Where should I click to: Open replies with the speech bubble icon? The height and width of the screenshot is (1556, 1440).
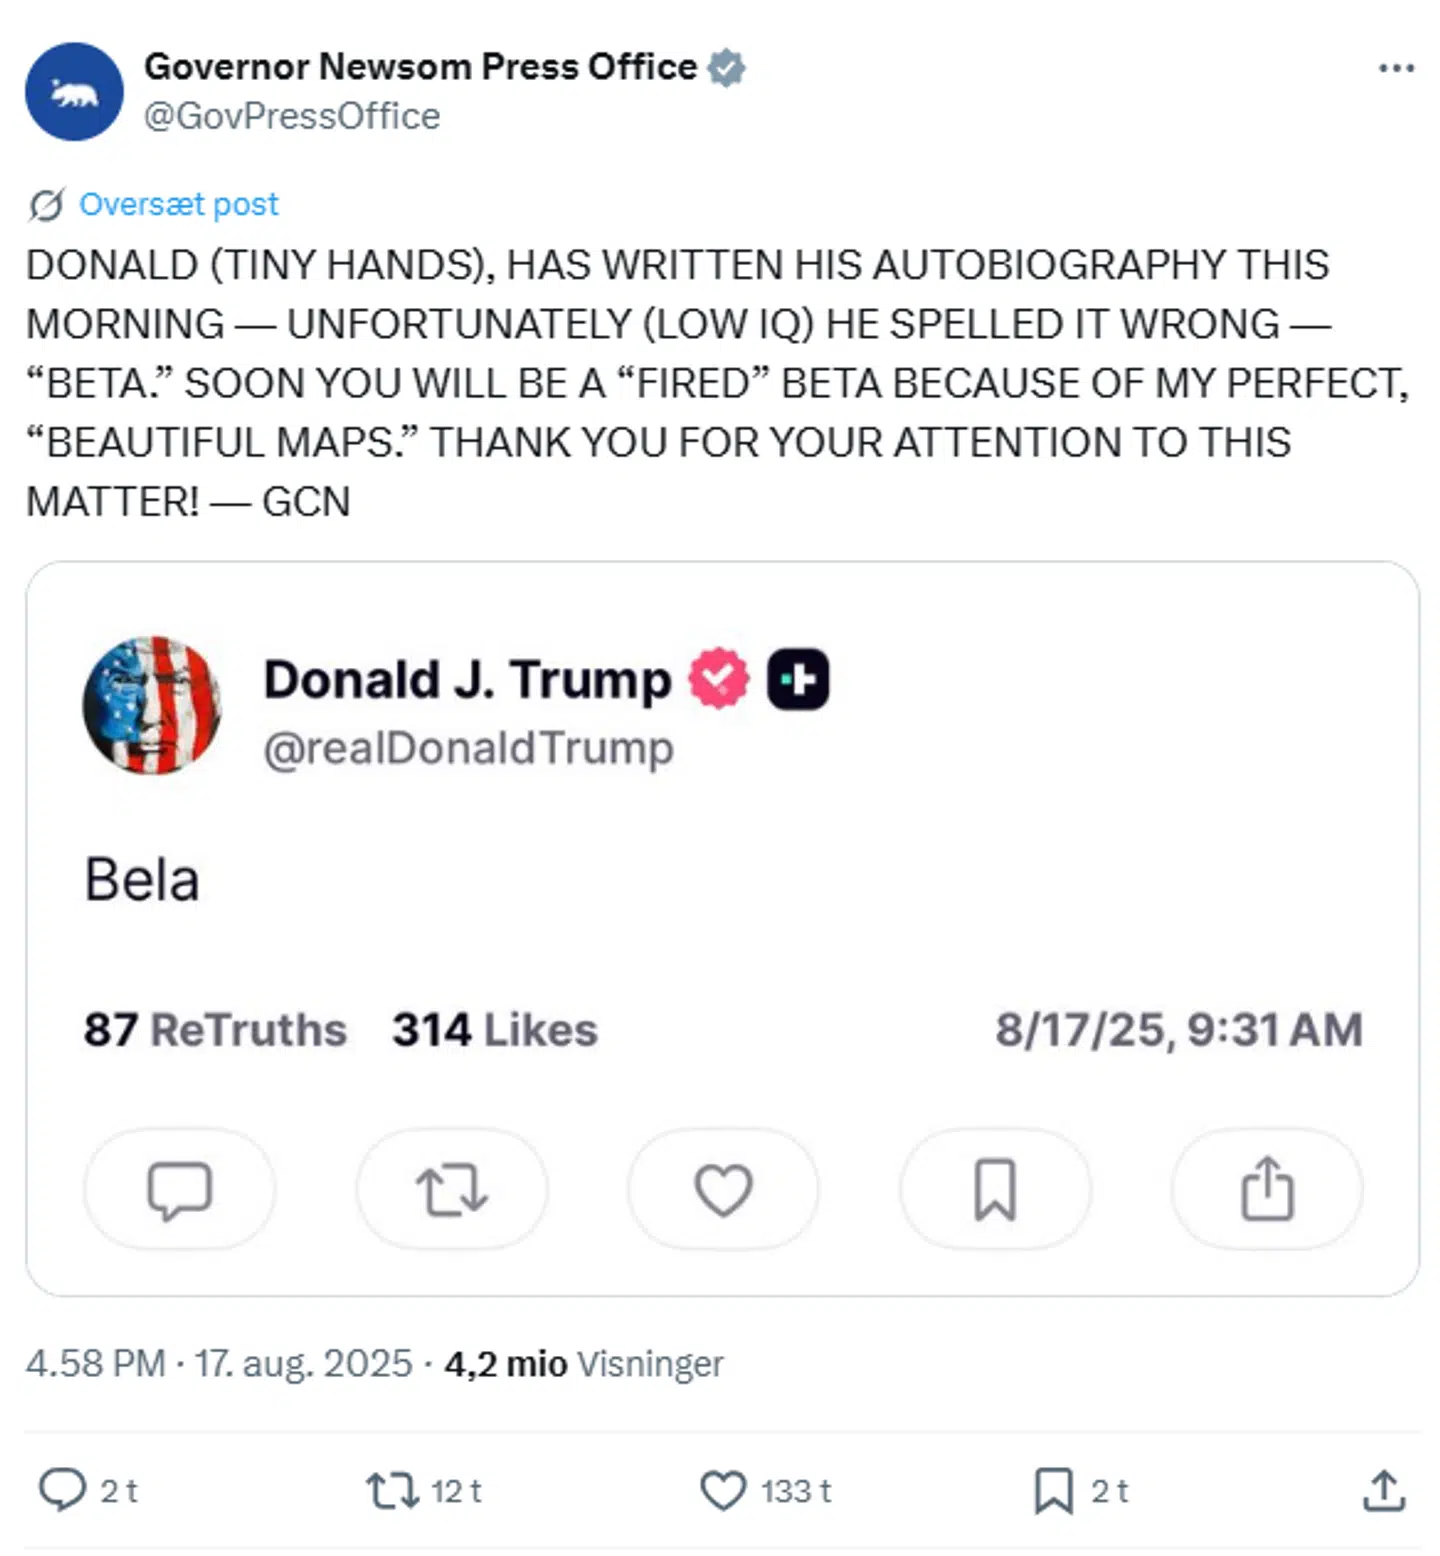(65, 1491)
